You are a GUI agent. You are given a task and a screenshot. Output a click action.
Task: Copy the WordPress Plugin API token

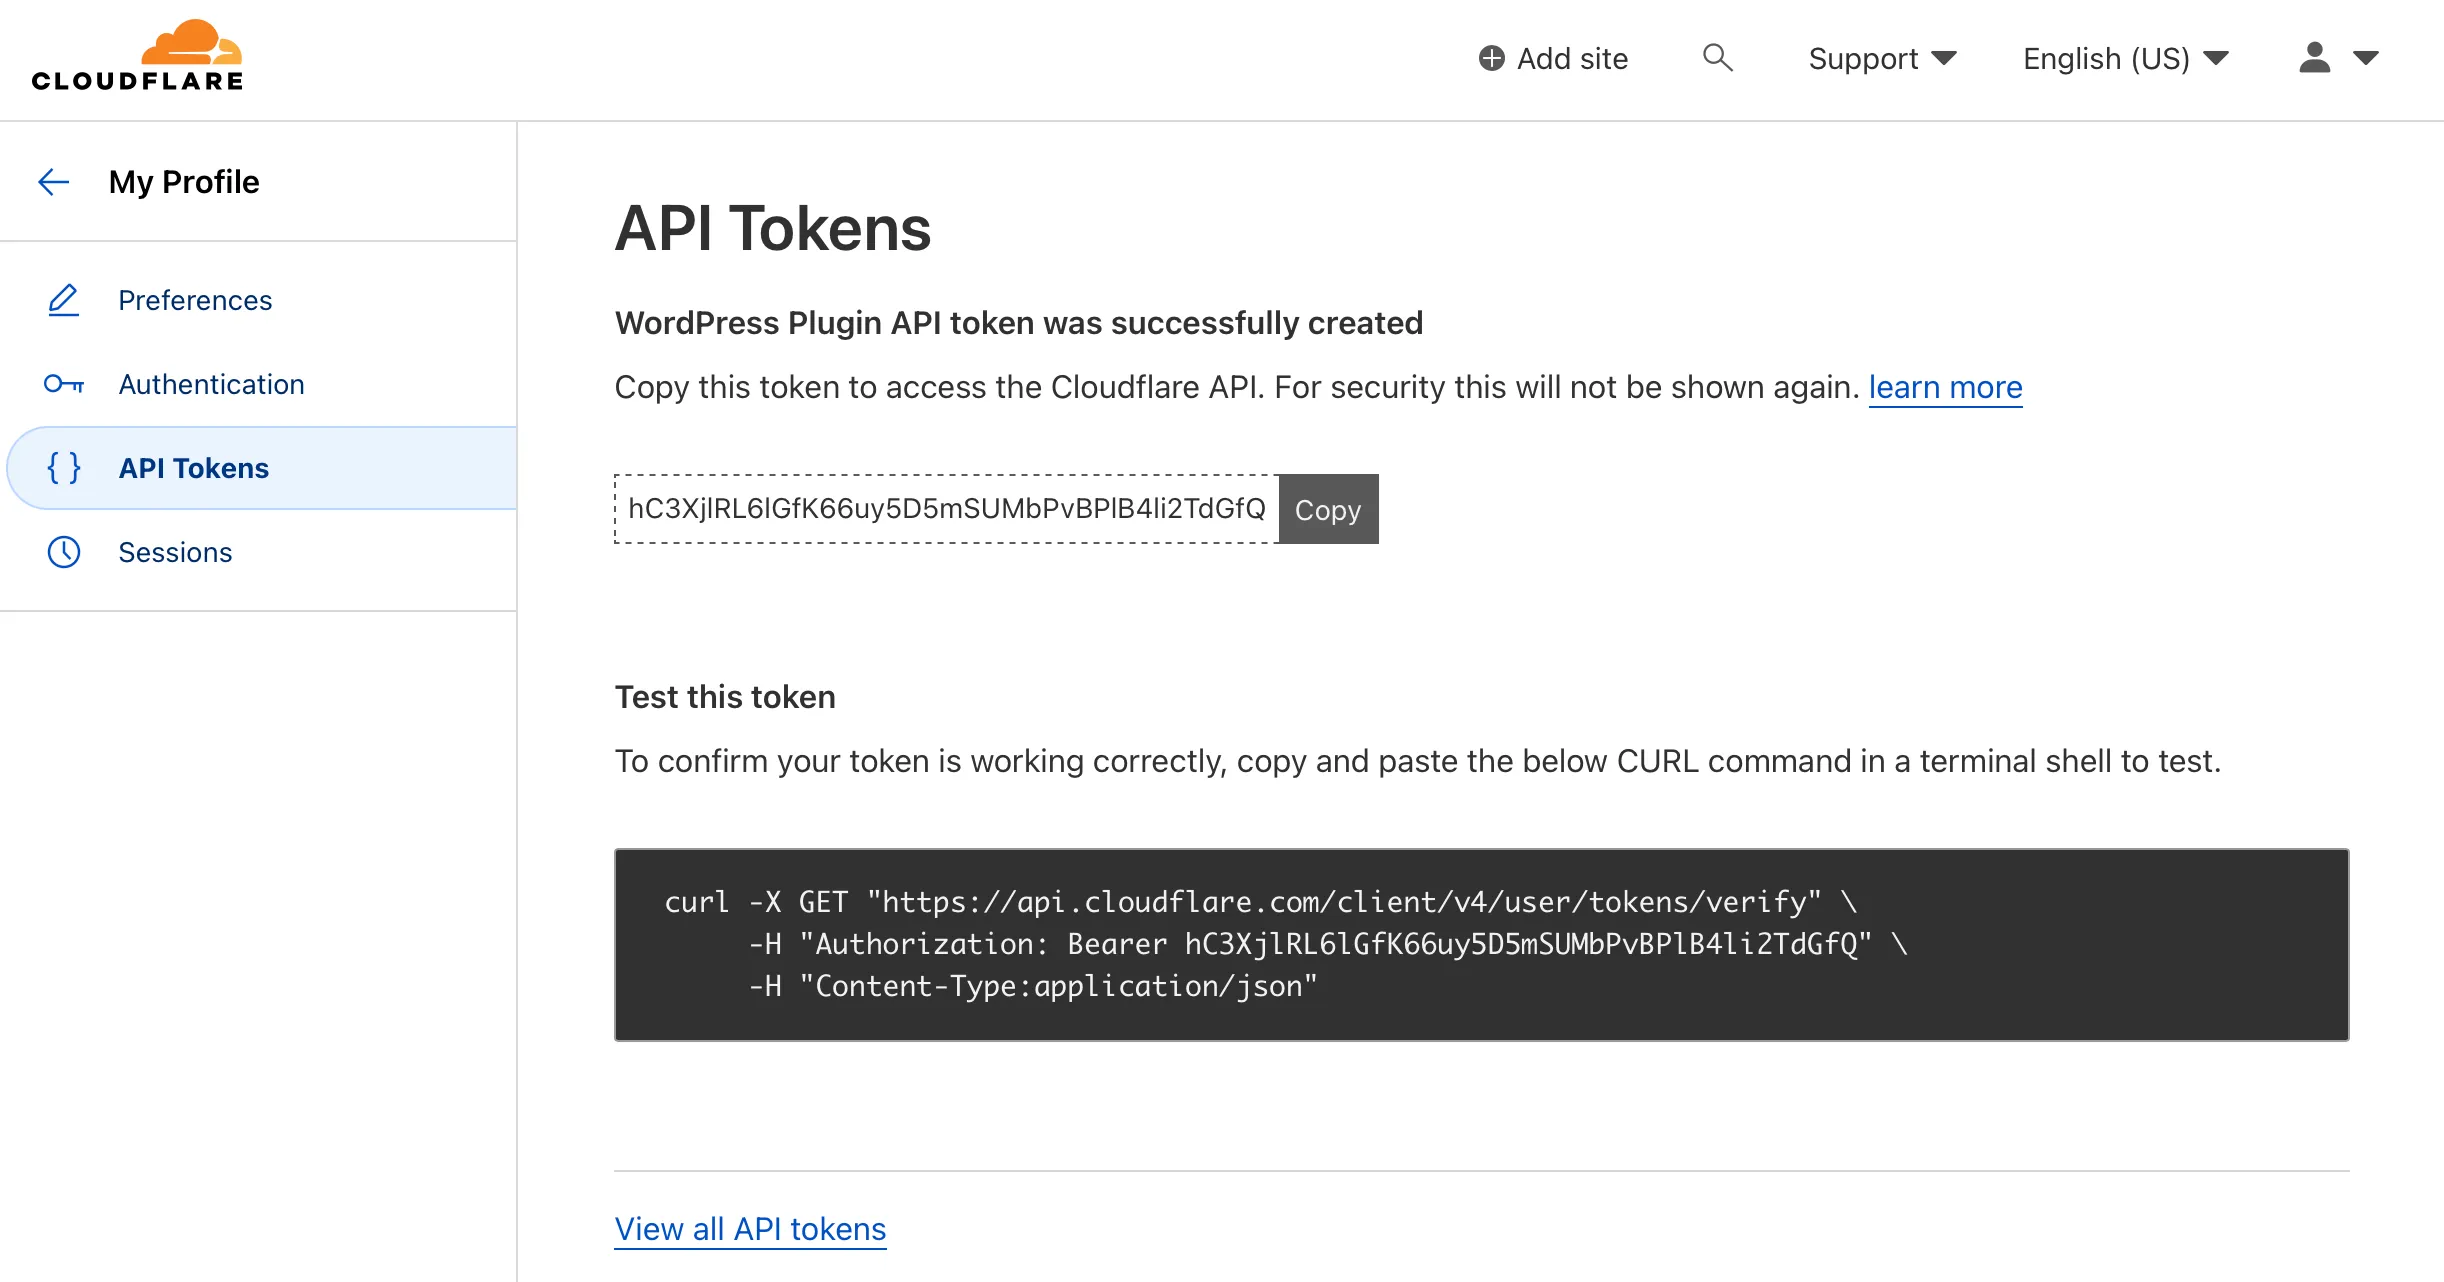pos(1328,509)
